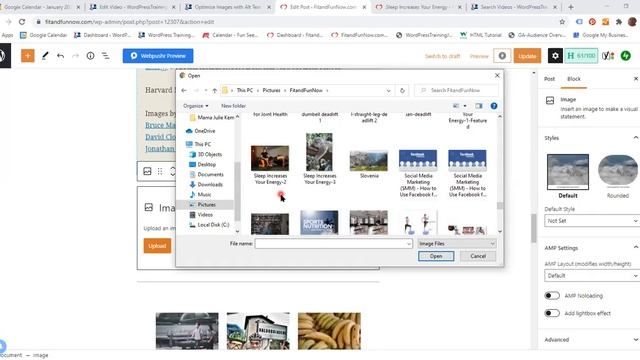Undo using the curved arrow icon
The image size is (640, 360).
(60, 56)
